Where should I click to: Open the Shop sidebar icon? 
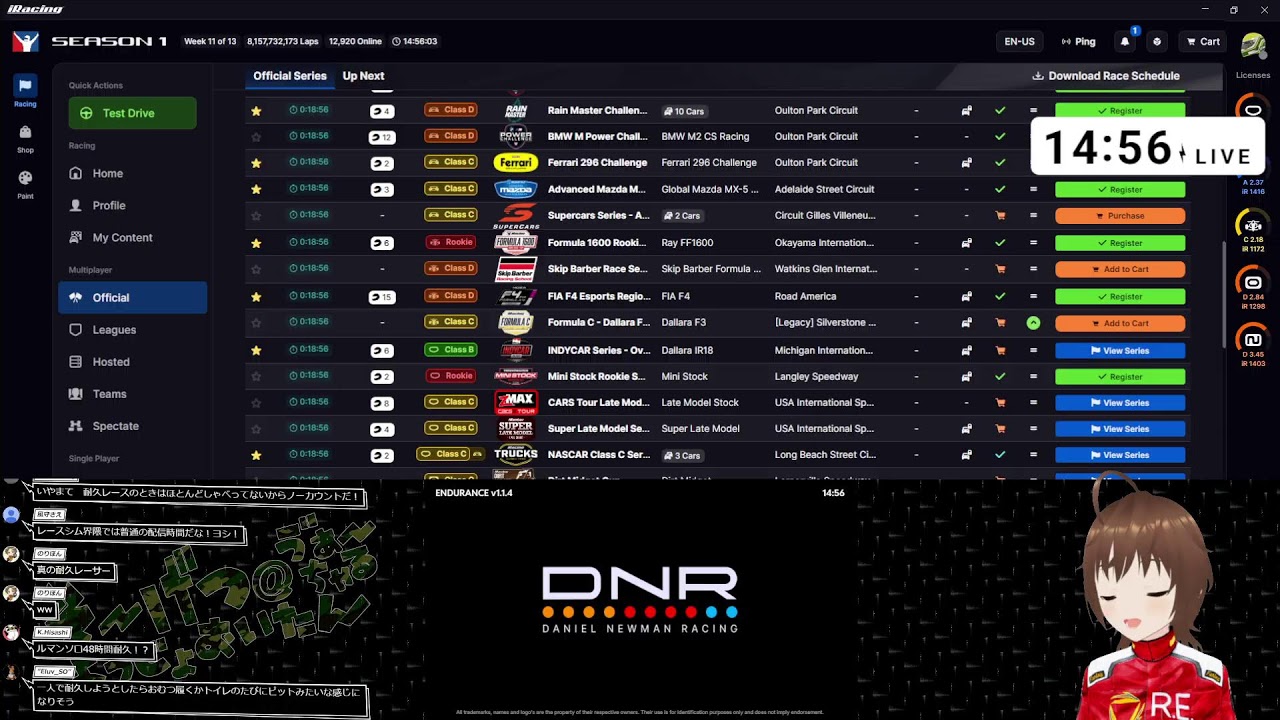pyautogui.click(x=25, y=132)
